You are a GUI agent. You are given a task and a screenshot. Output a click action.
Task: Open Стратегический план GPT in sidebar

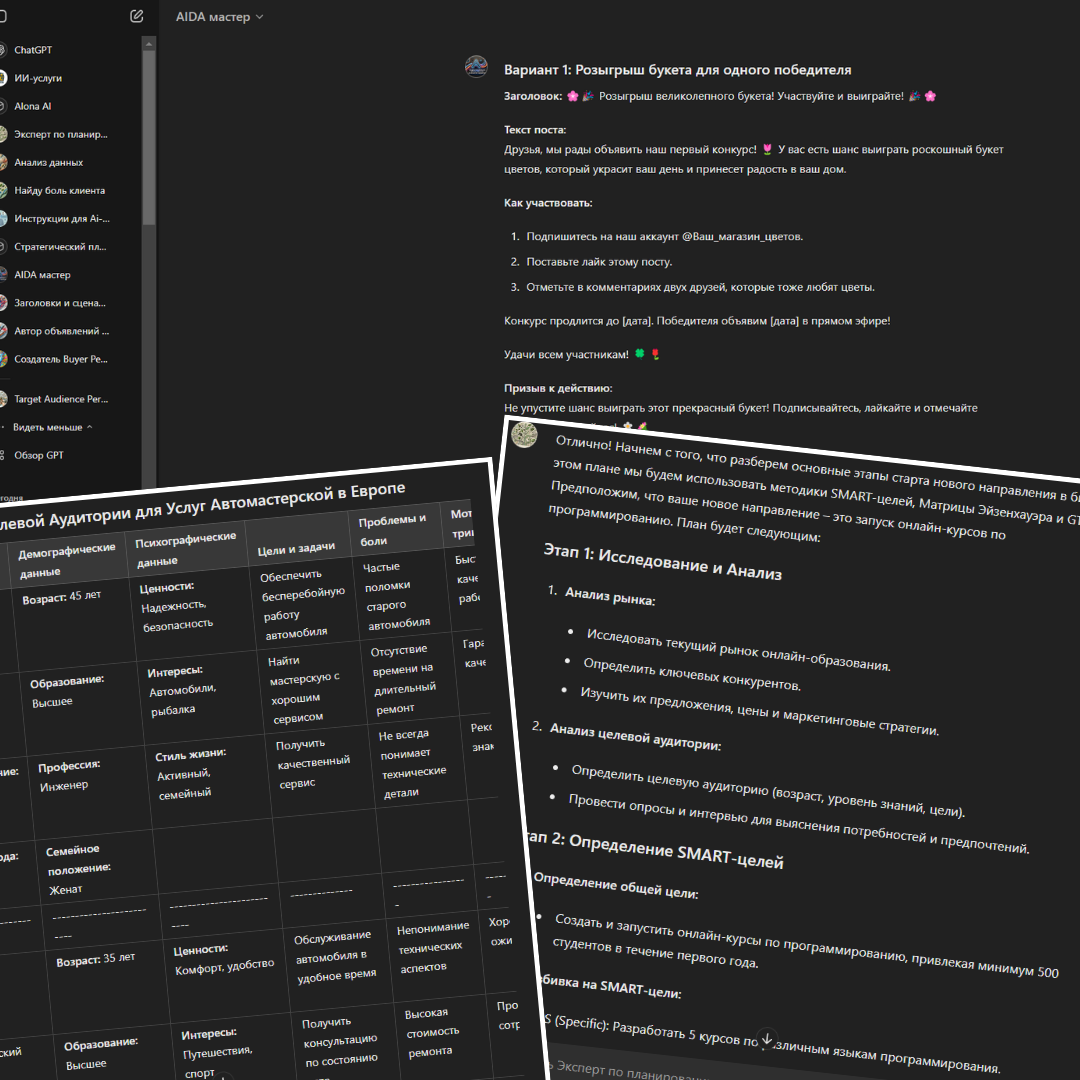(x=60, y=246)
